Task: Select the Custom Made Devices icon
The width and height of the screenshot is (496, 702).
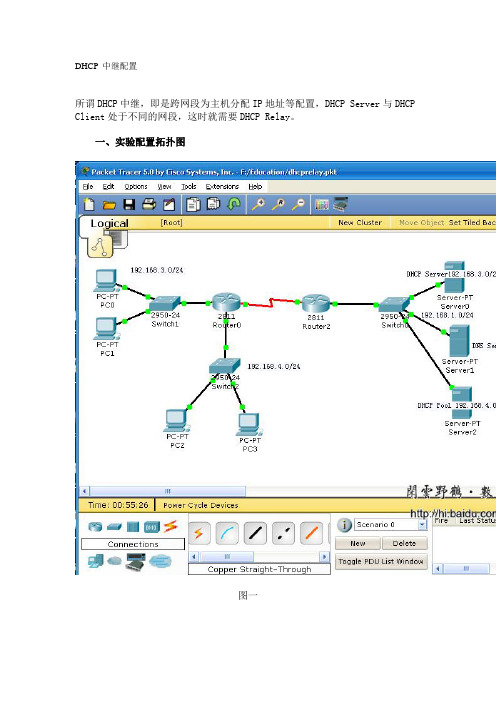Action: (x=135, y=561)
